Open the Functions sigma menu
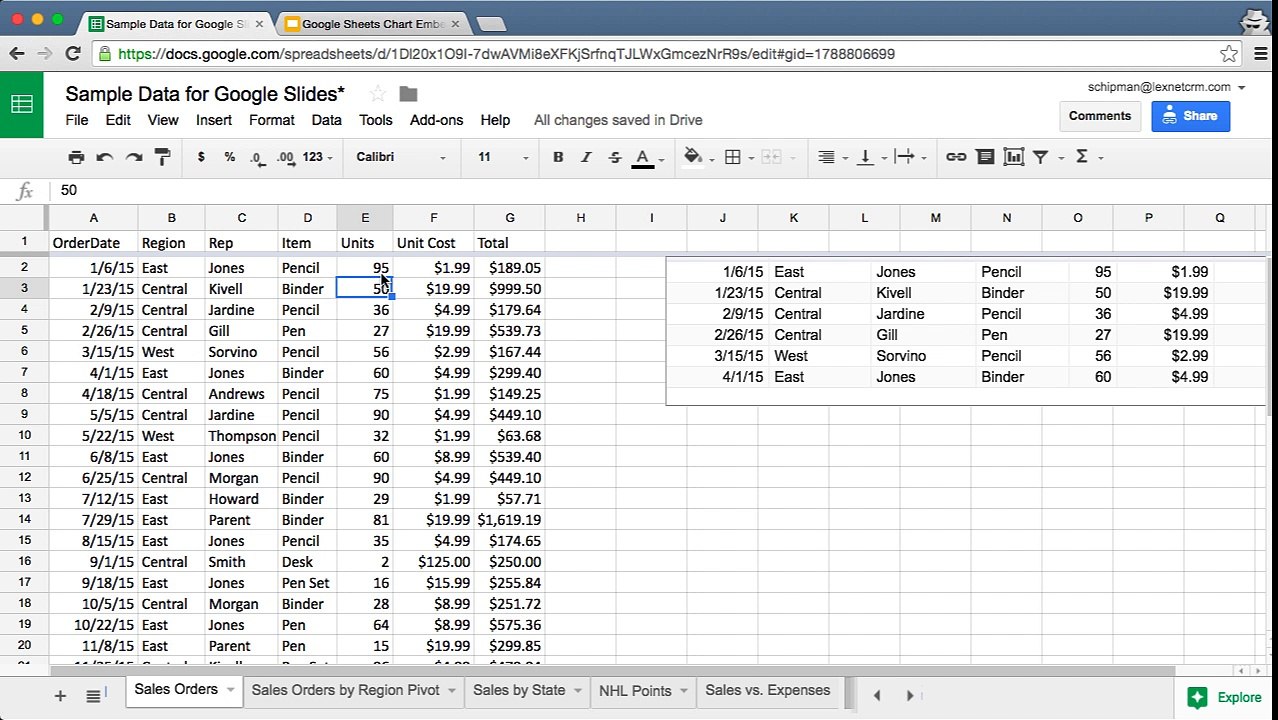Image resolution: width=1278 pixels, height=720 pixels. click(1081, 157)
